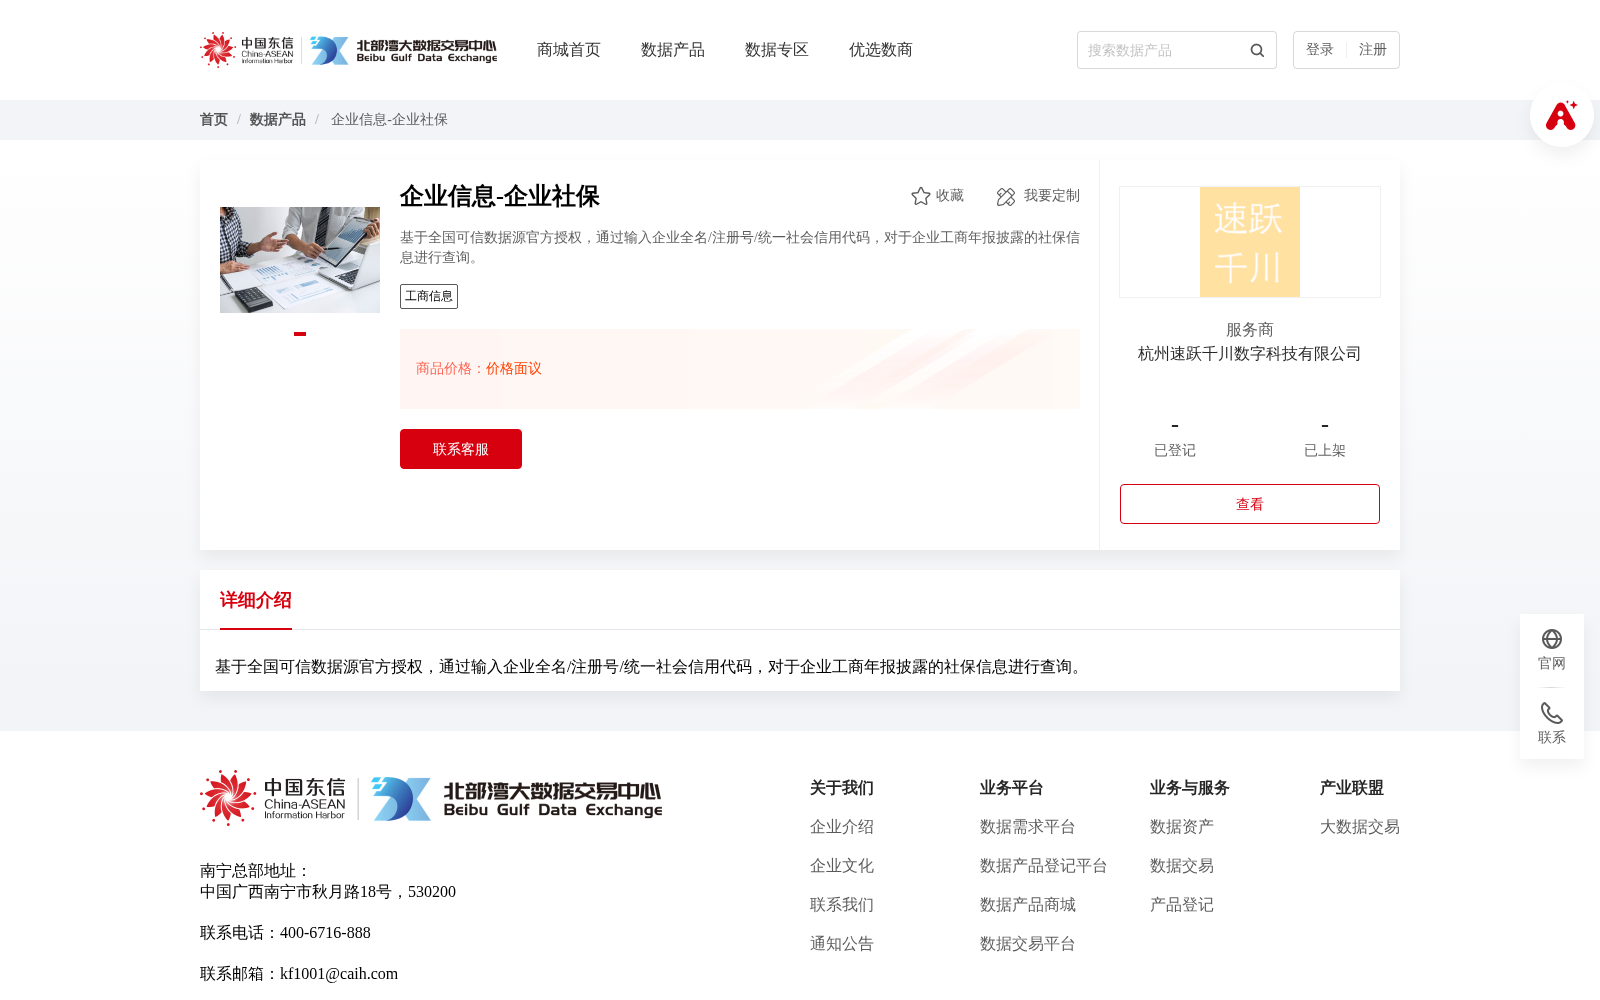Open the 数据专区 navigation menu

tap(777, 50)
